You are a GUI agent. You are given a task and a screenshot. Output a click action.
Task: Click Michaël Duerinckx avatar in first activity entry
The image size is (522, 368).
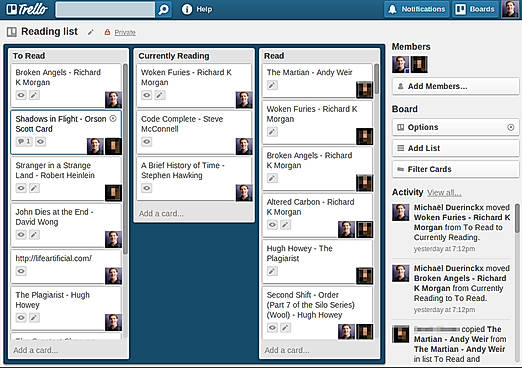pos(400,212)
